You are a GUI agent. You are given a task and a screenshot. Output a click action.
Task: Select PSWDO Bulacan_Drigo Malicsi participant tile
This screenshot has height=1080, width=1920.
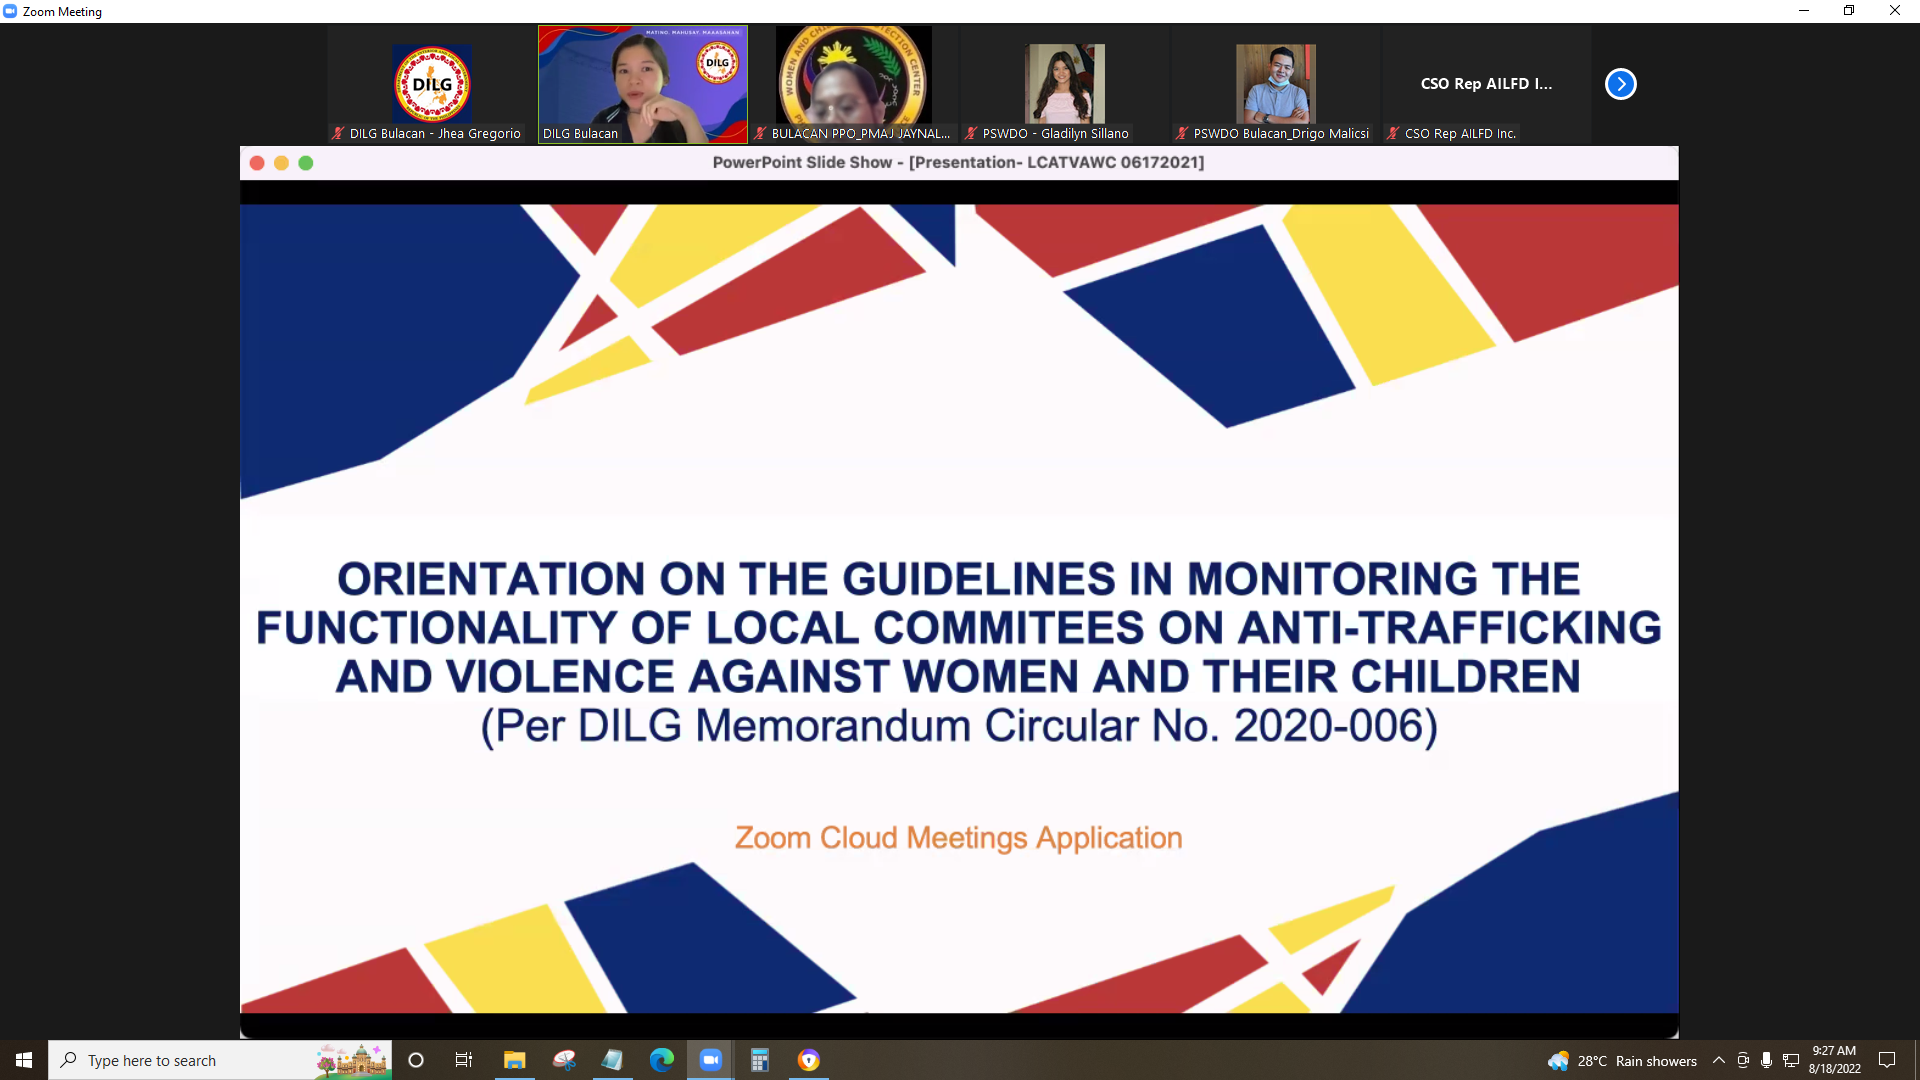coord(1276,84)
